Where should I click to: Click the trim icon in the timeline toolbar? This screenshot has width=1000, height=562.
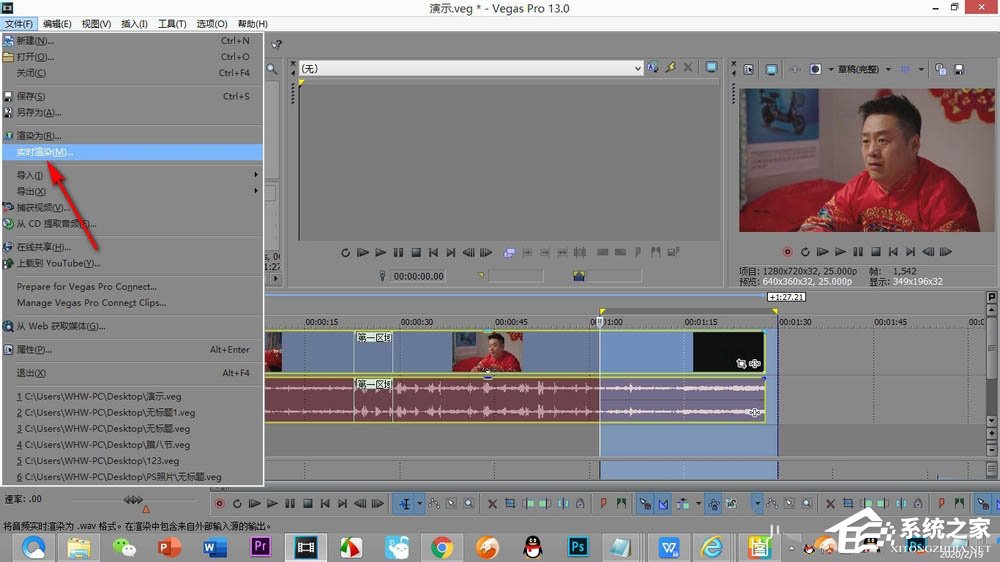tap(510, 504)
